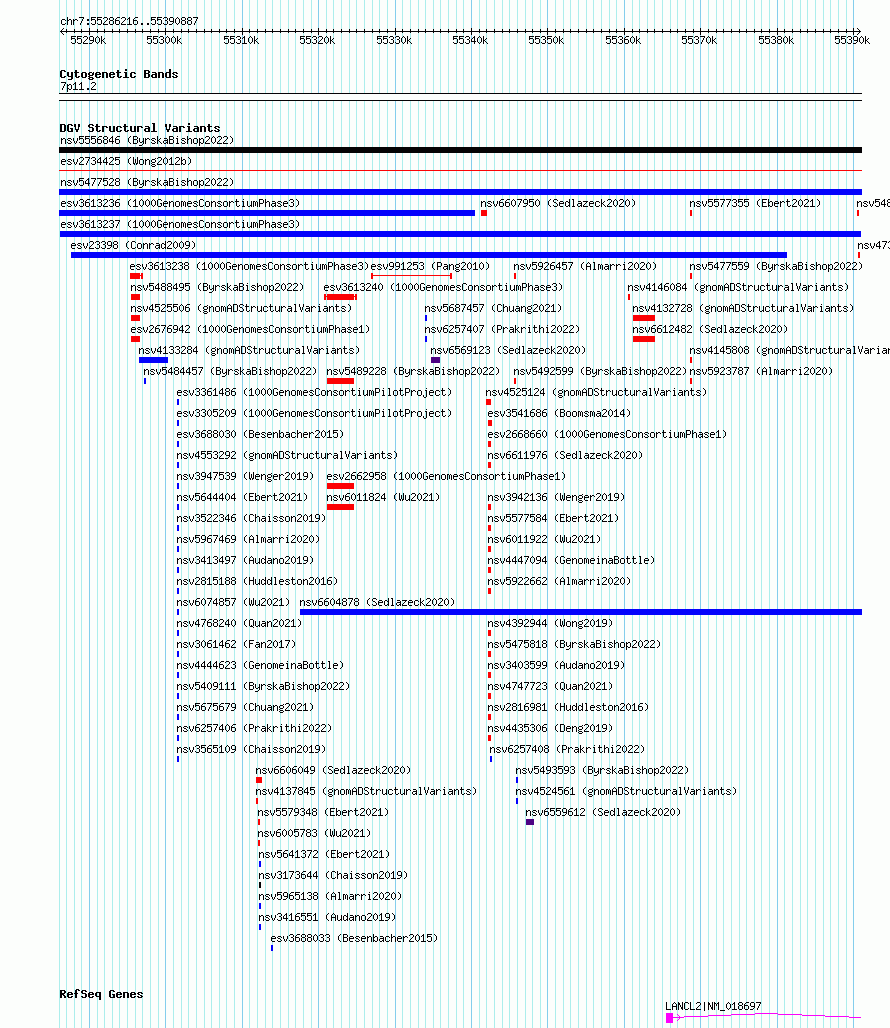Open nsv4435306 (Deng2019) variant
The width and height of the screenshot is (890, 1028).
pos(550,728)
